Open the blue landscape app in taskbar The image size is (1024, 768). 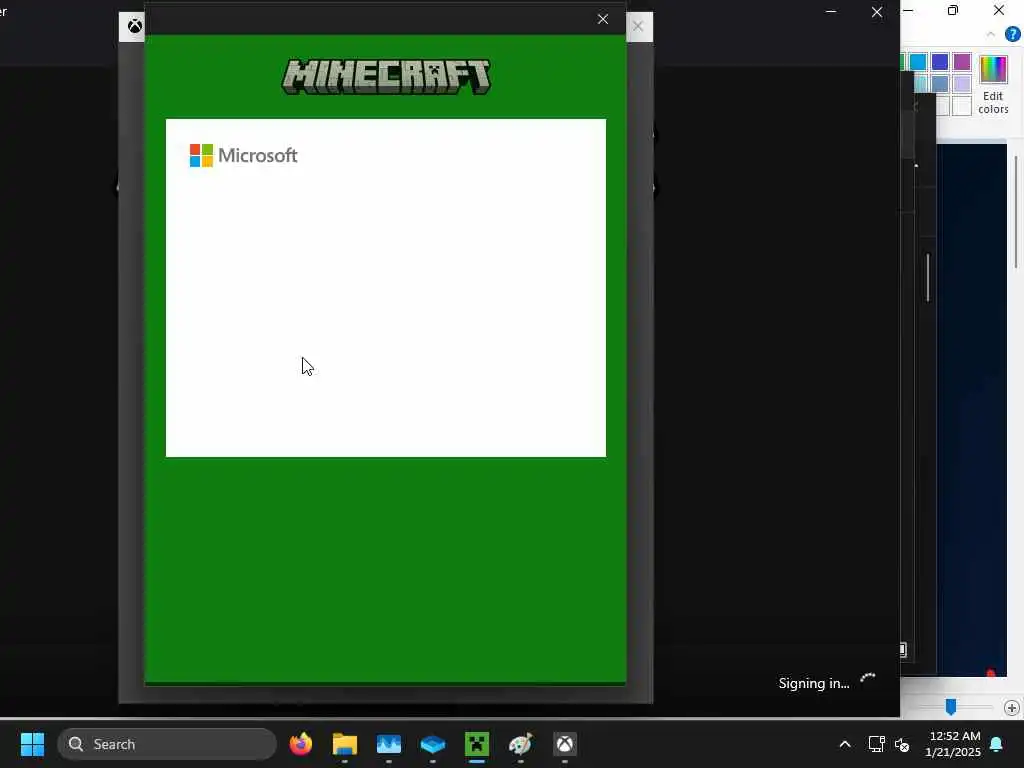click(389, 744)
